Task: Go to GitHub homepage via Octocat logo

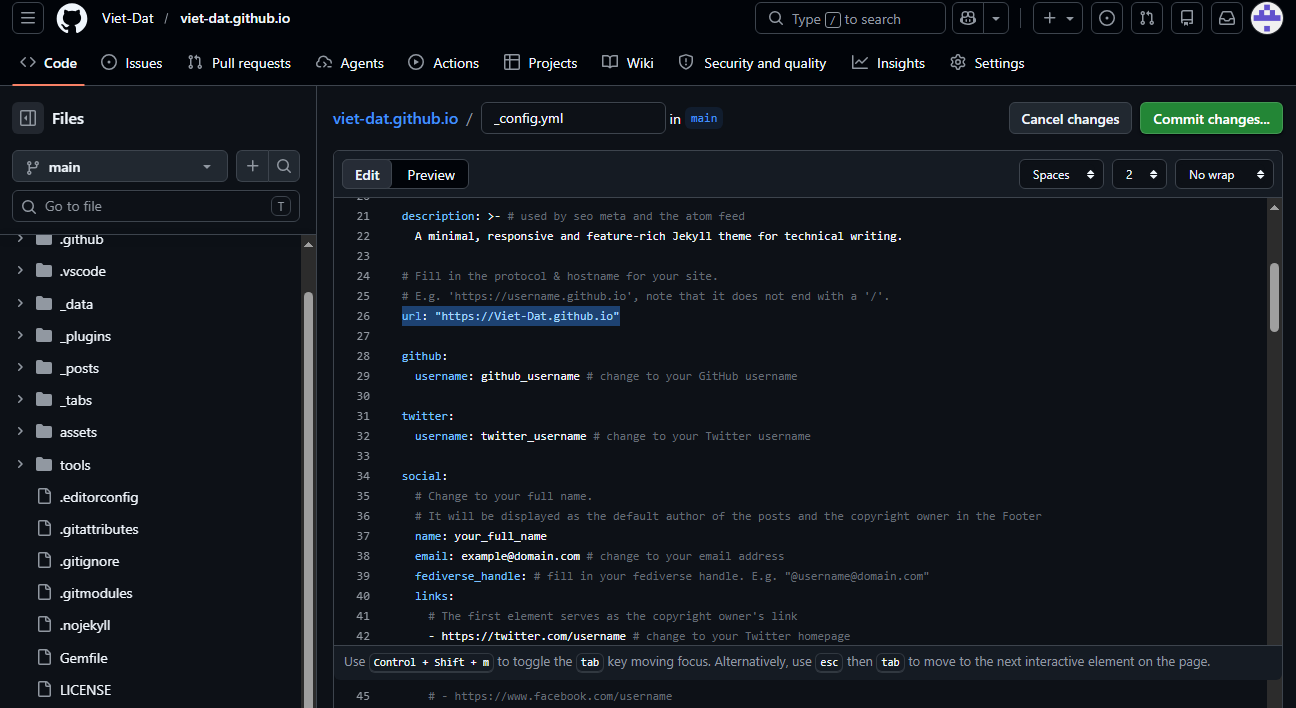Action: point(72,18)
